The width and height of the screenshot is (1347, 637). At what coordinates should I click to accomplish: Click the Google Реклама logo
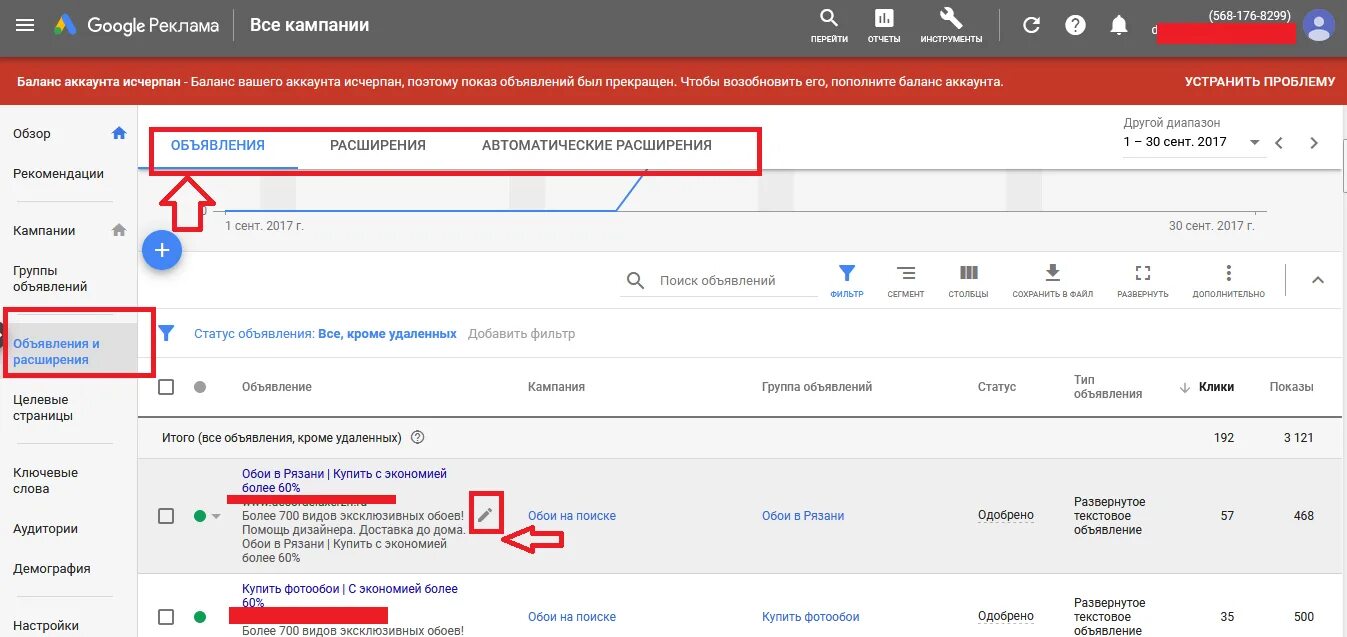pos(137,25)
